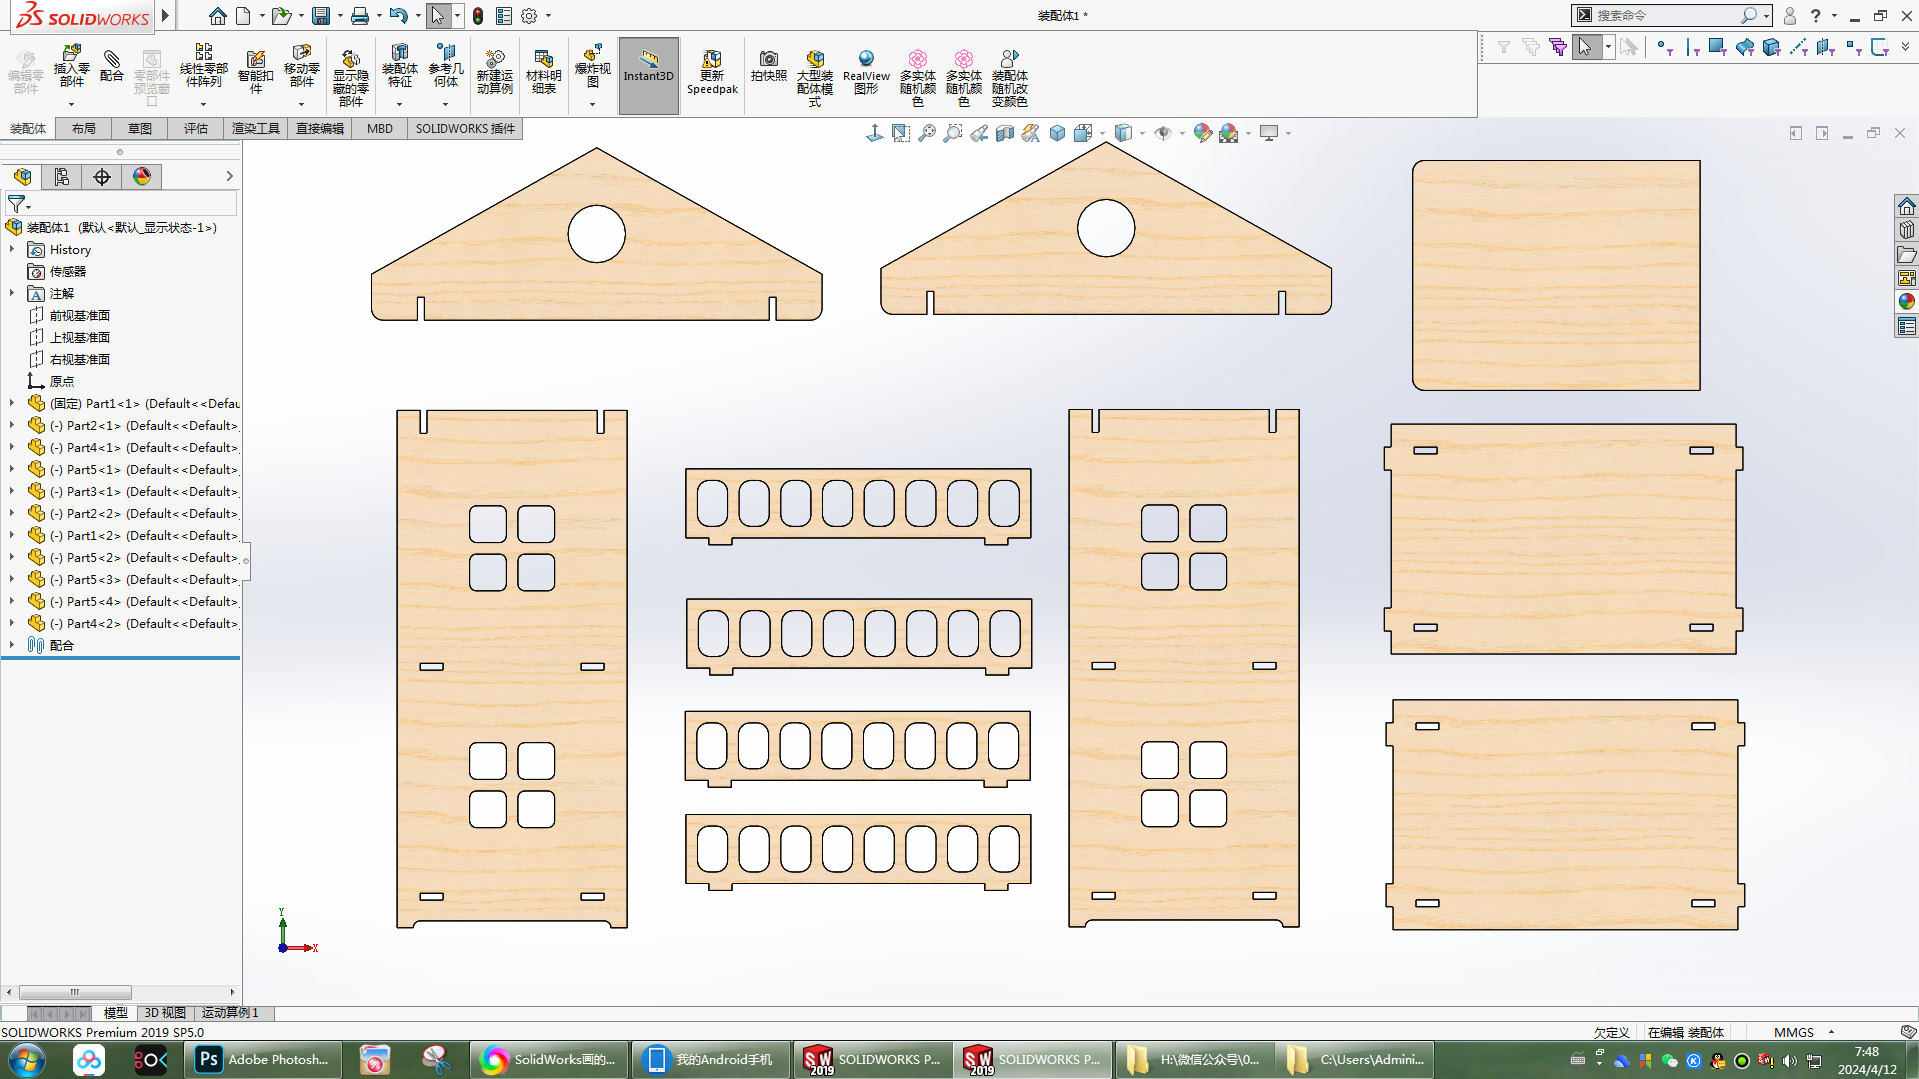Click the Zoom to Fit magnifier icon
Image resolution: width=1919 pixels, height=1079 pixels.
[927, 133]
